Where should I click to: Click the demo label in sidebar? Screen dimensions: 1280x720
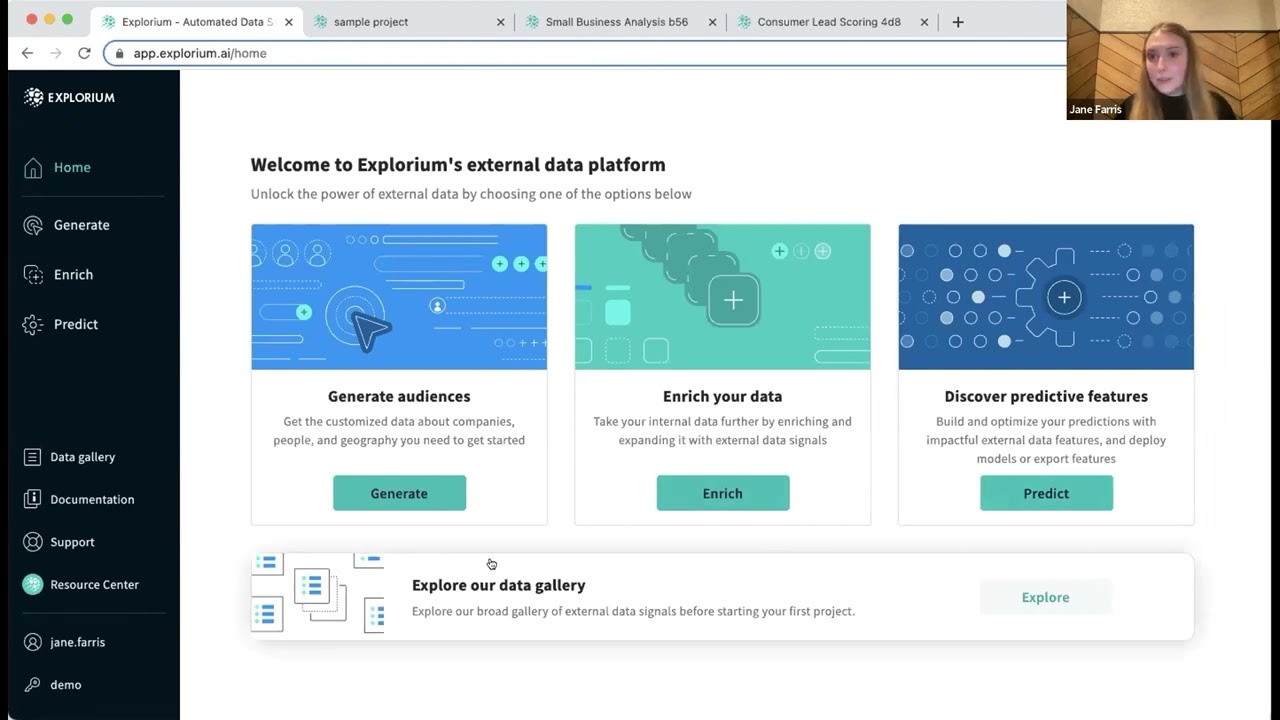click(x=66, y=685)
